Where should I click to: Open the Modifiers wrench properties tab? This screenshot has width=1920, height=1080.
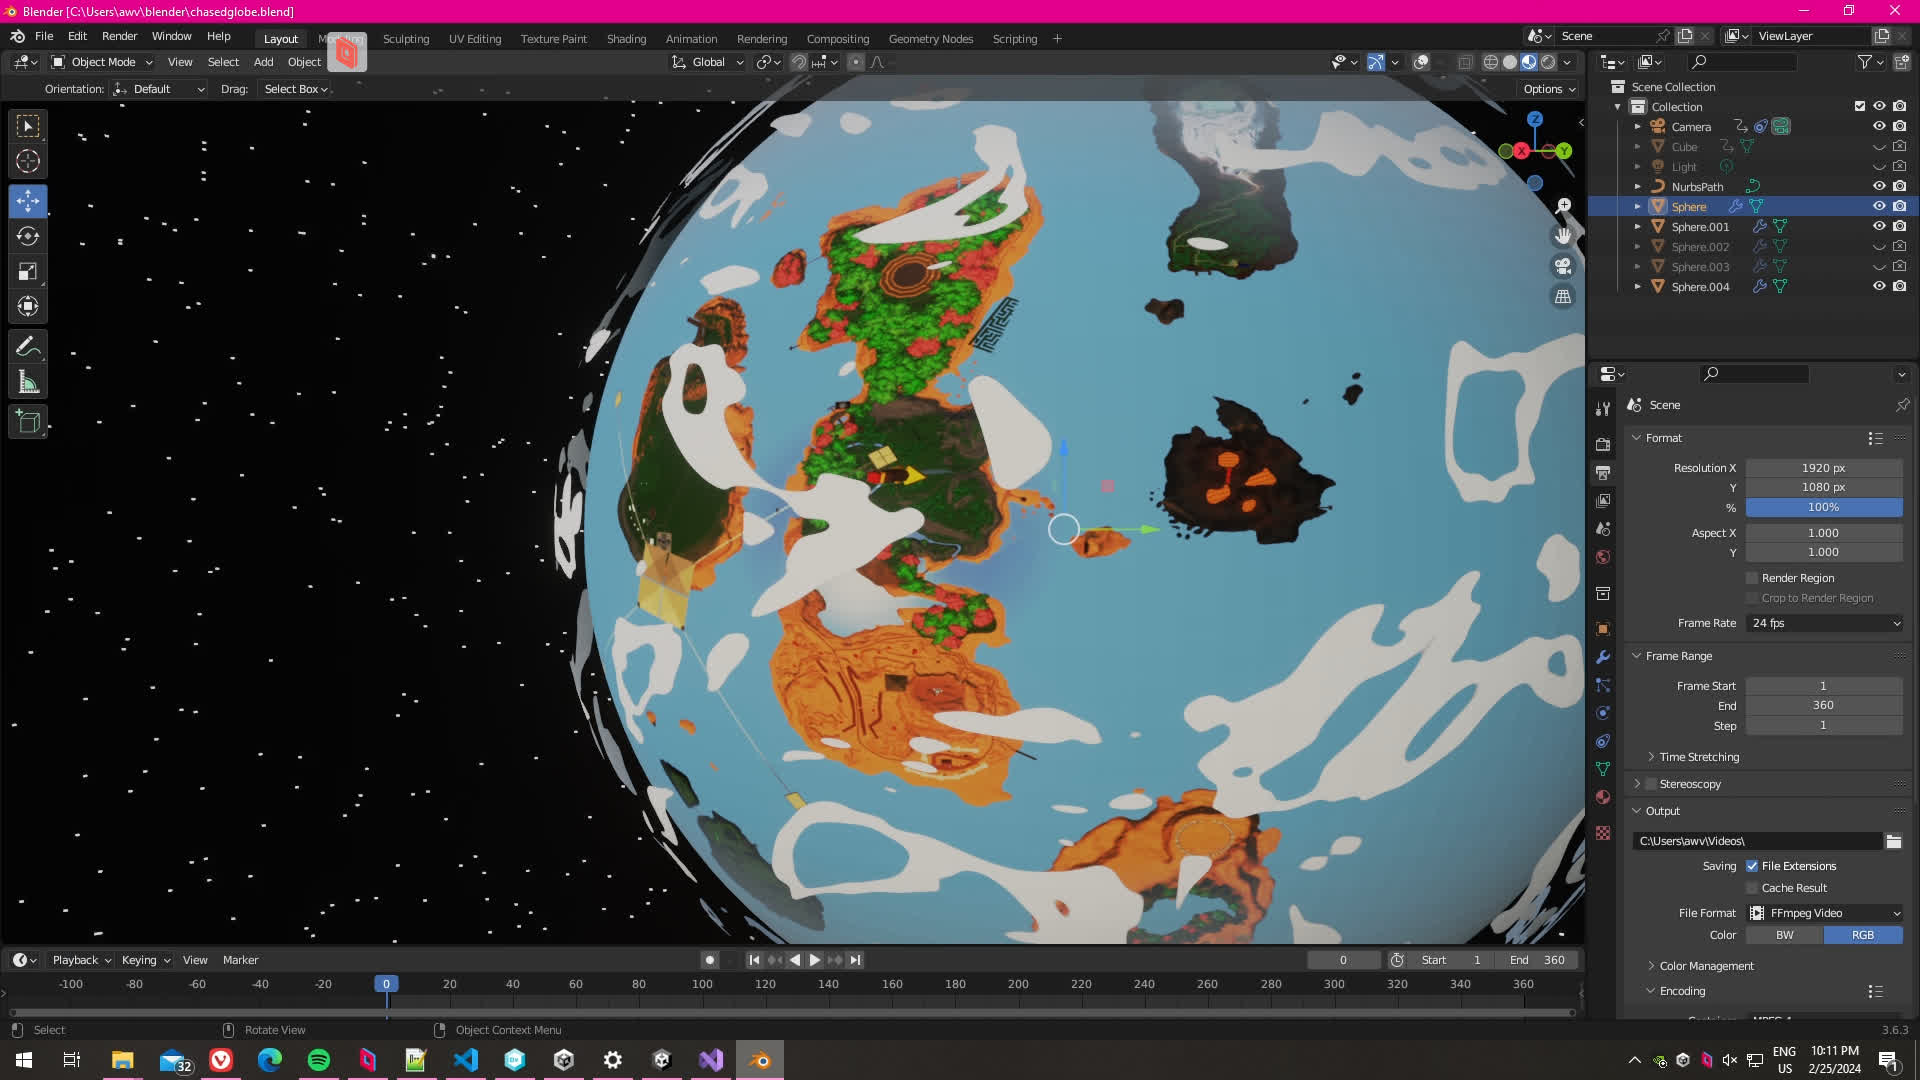(x=1603, y=657)
